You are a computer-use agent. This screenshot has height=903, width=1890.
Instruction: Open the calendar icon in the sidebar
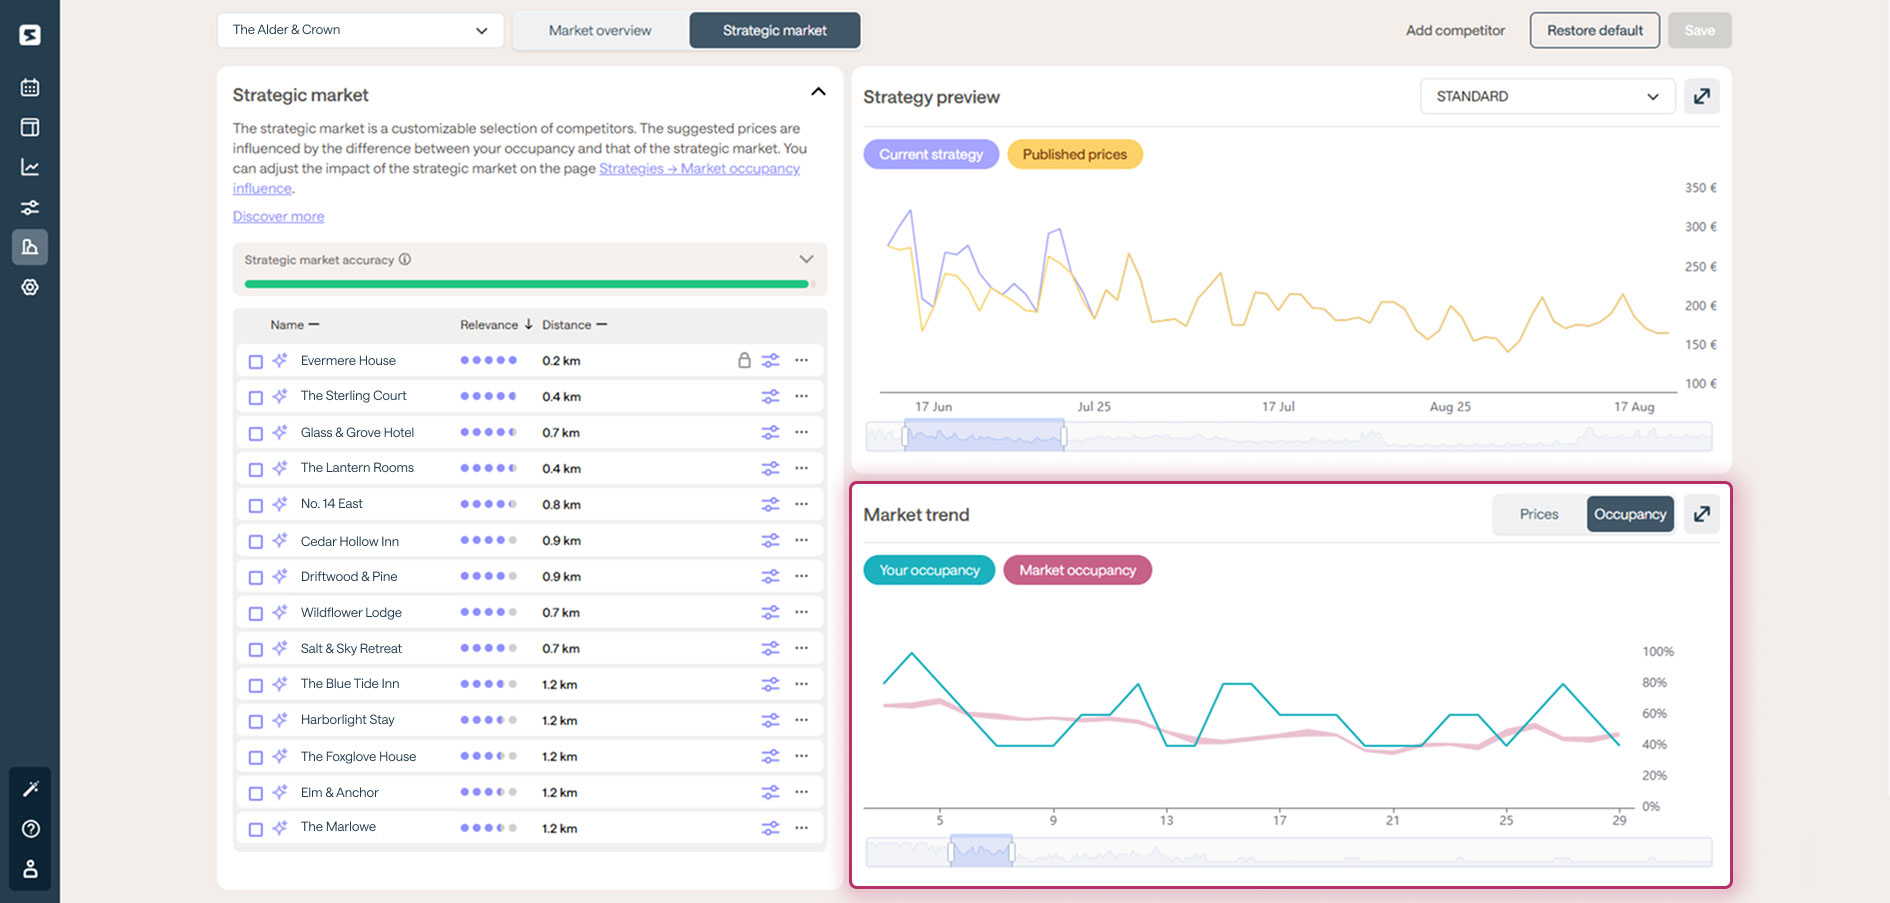pyautogui.click(x=30, y=87)
